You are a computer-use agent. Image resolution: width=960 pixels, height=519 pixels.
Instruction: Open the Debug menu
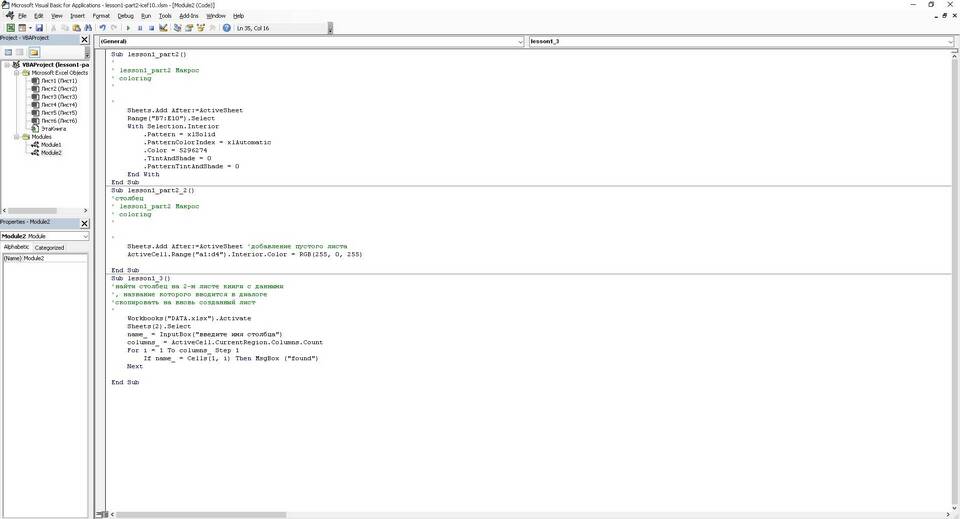(x=125, y=16)
